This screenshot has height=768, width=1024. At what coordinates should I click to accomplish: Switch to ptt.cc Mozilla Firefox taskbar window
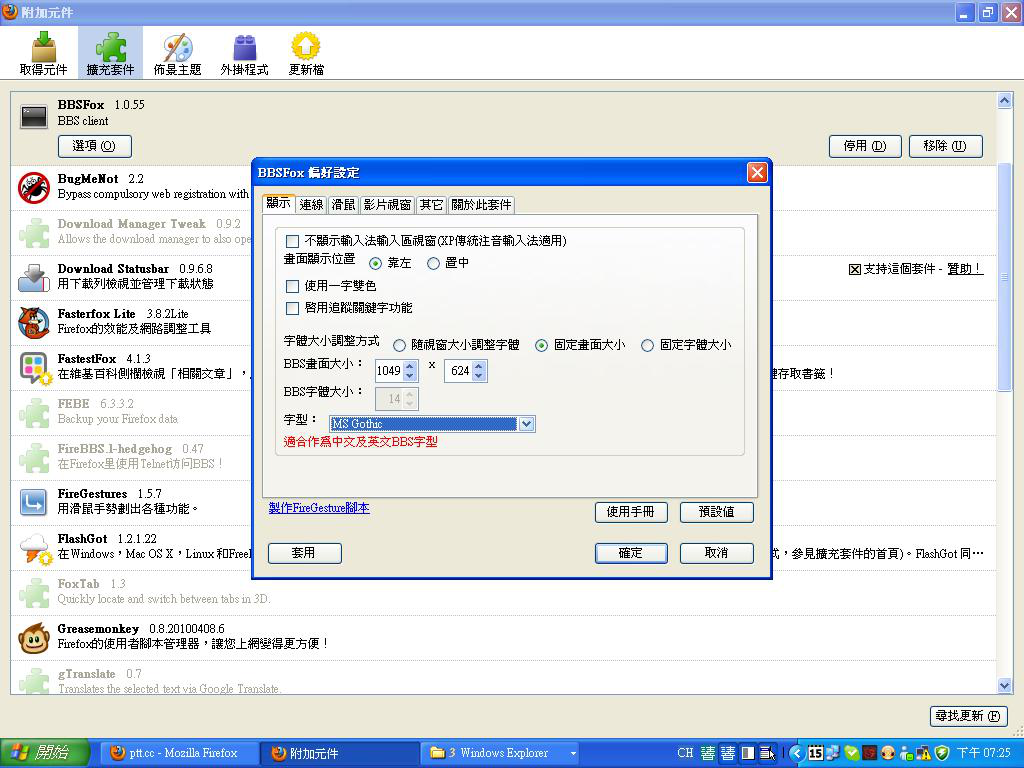180,753
